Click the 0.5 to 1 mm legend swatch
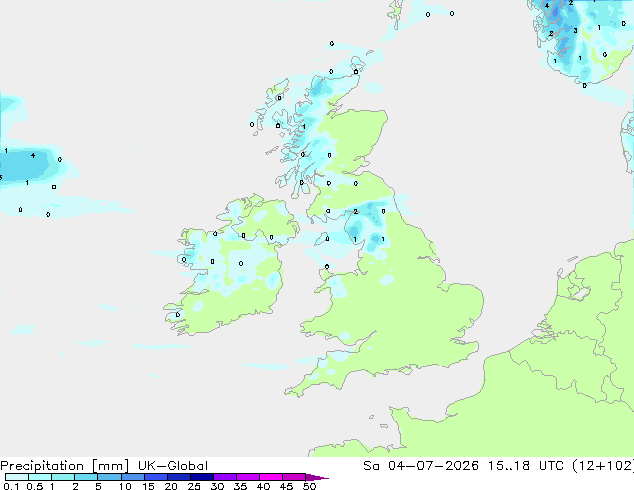 click(x=40, y=477)
